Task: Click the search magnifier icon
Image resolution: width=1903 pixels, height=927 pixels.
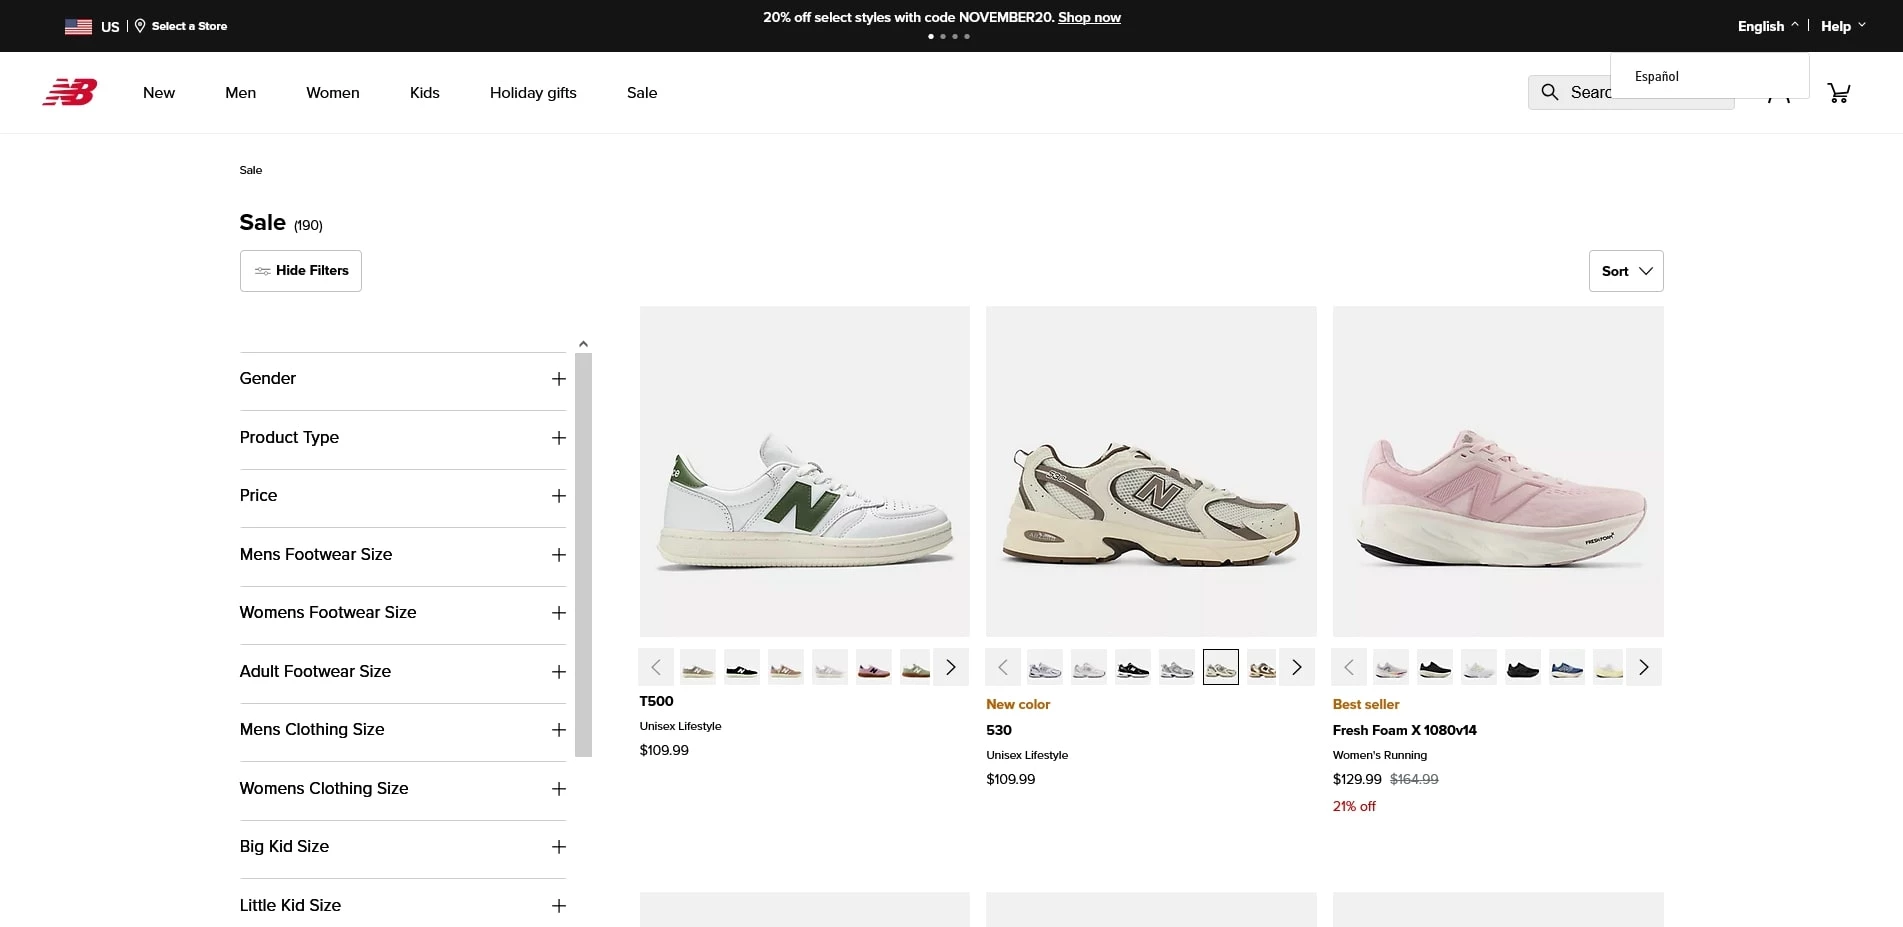Action: click(x=1550, y=92)
